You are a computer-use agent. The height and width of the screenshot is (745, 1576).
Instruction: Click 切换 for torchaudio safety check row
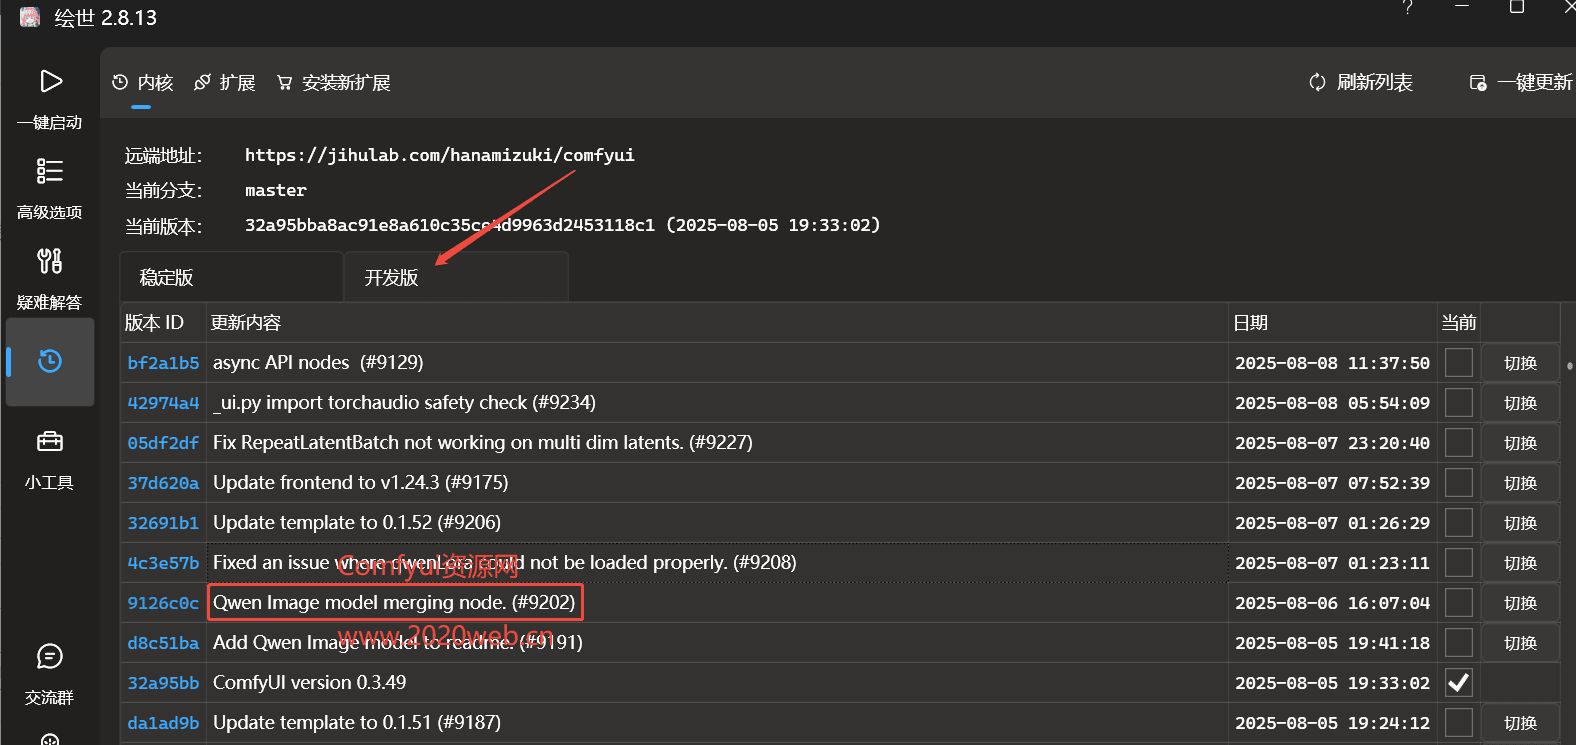1520,403
